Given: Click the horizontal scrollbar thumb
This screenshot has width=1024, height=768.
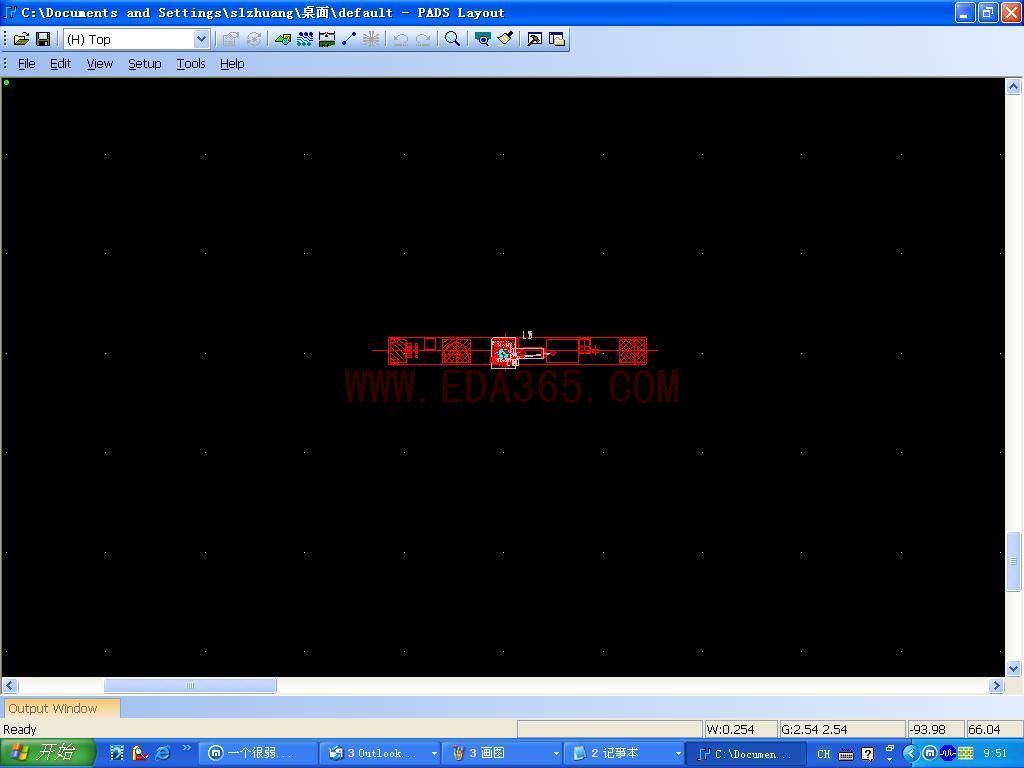Looking at the screenshot, I should tap(190, 686).
